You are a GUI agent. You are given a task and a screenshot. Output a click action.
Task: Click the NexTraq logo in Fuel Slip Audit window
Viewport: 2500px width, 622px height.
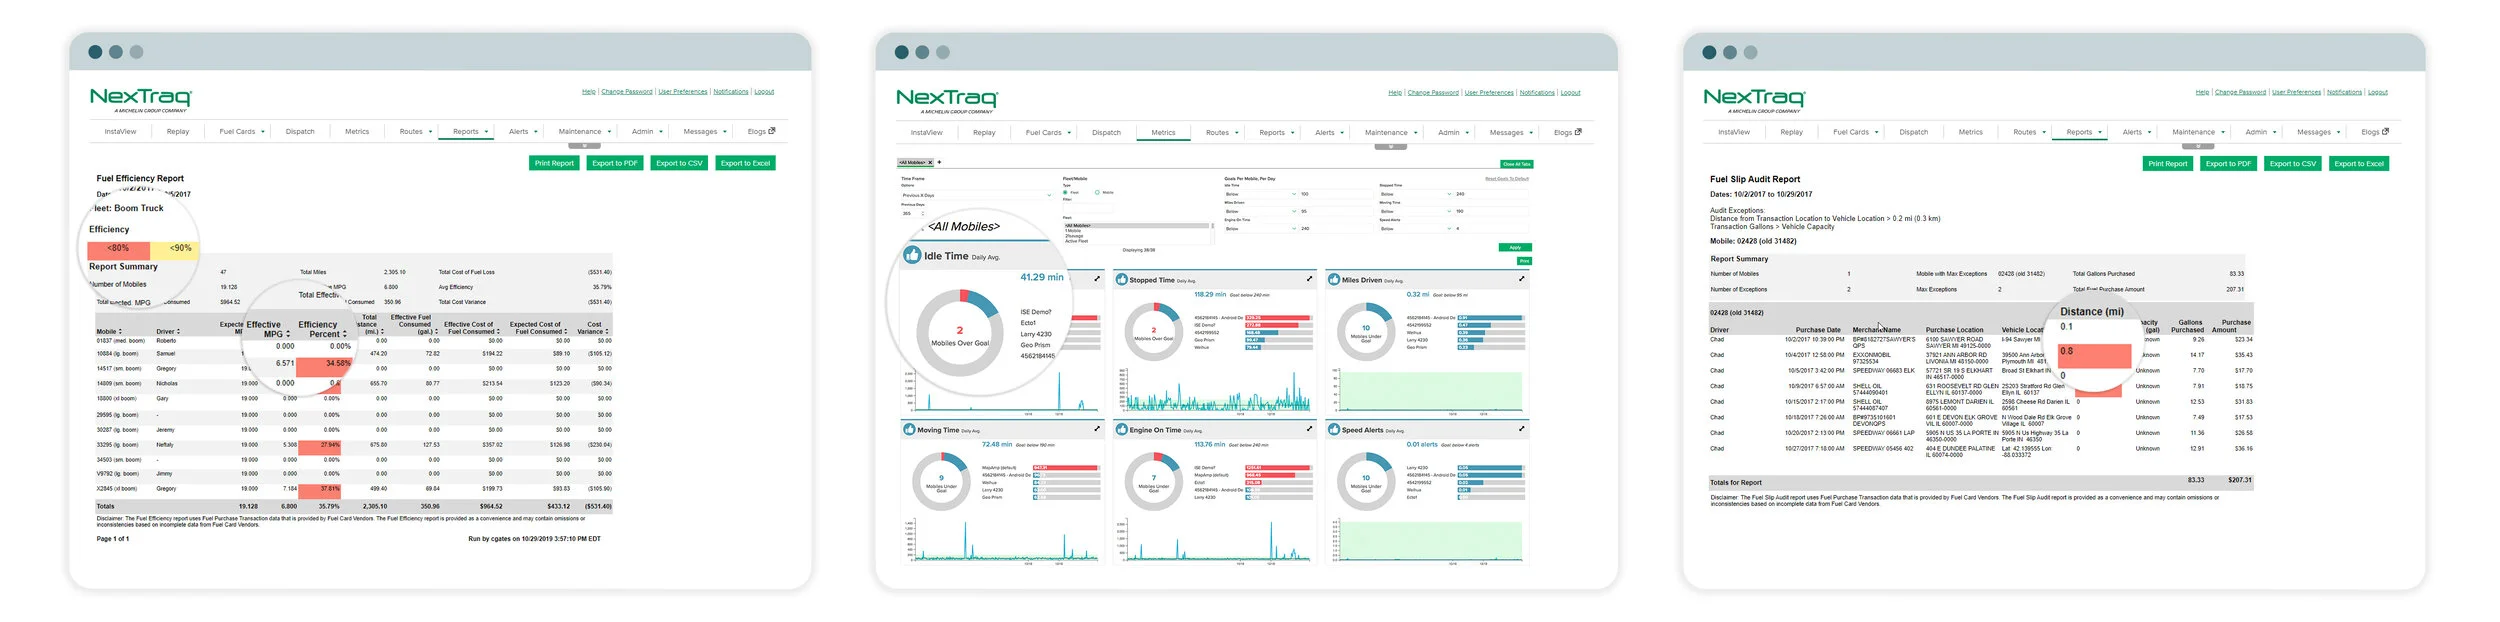(x=1754, y=99)
